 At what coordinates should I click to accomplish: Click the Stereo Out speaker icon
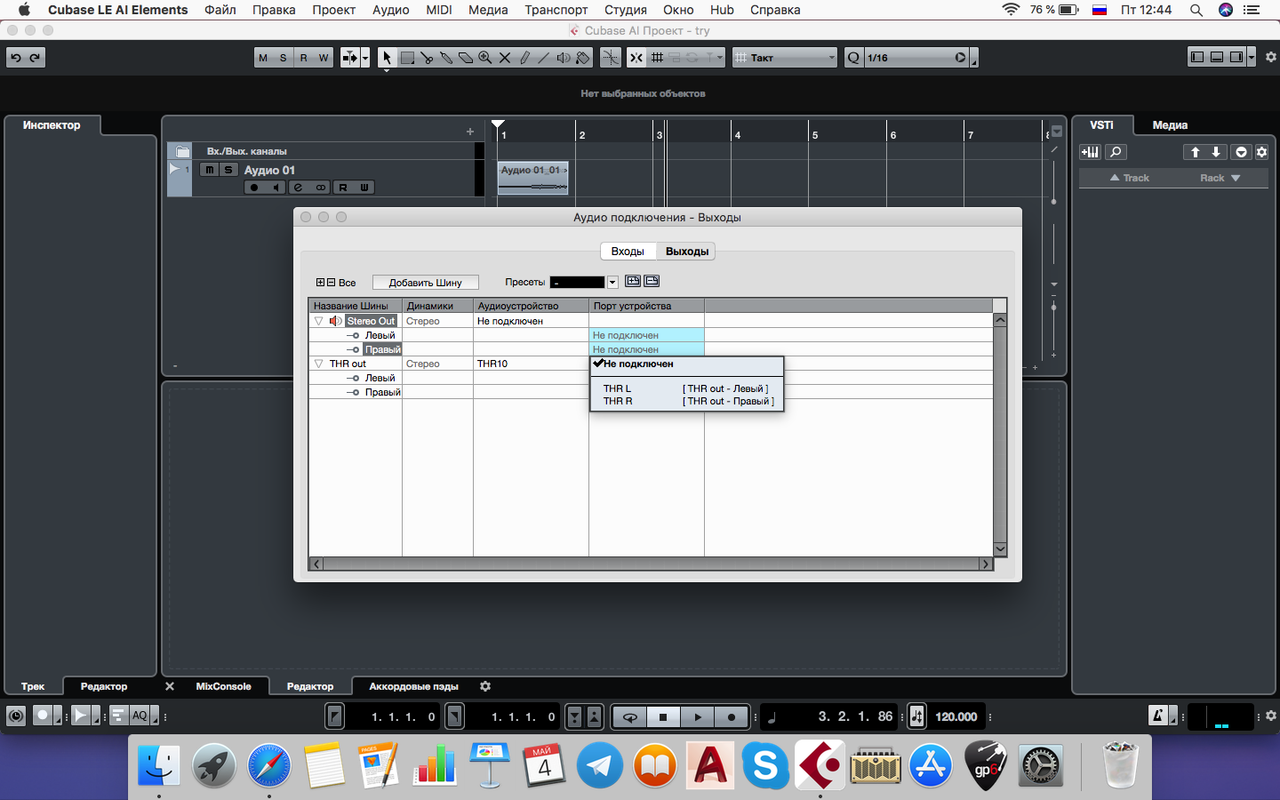click(336, 321)
